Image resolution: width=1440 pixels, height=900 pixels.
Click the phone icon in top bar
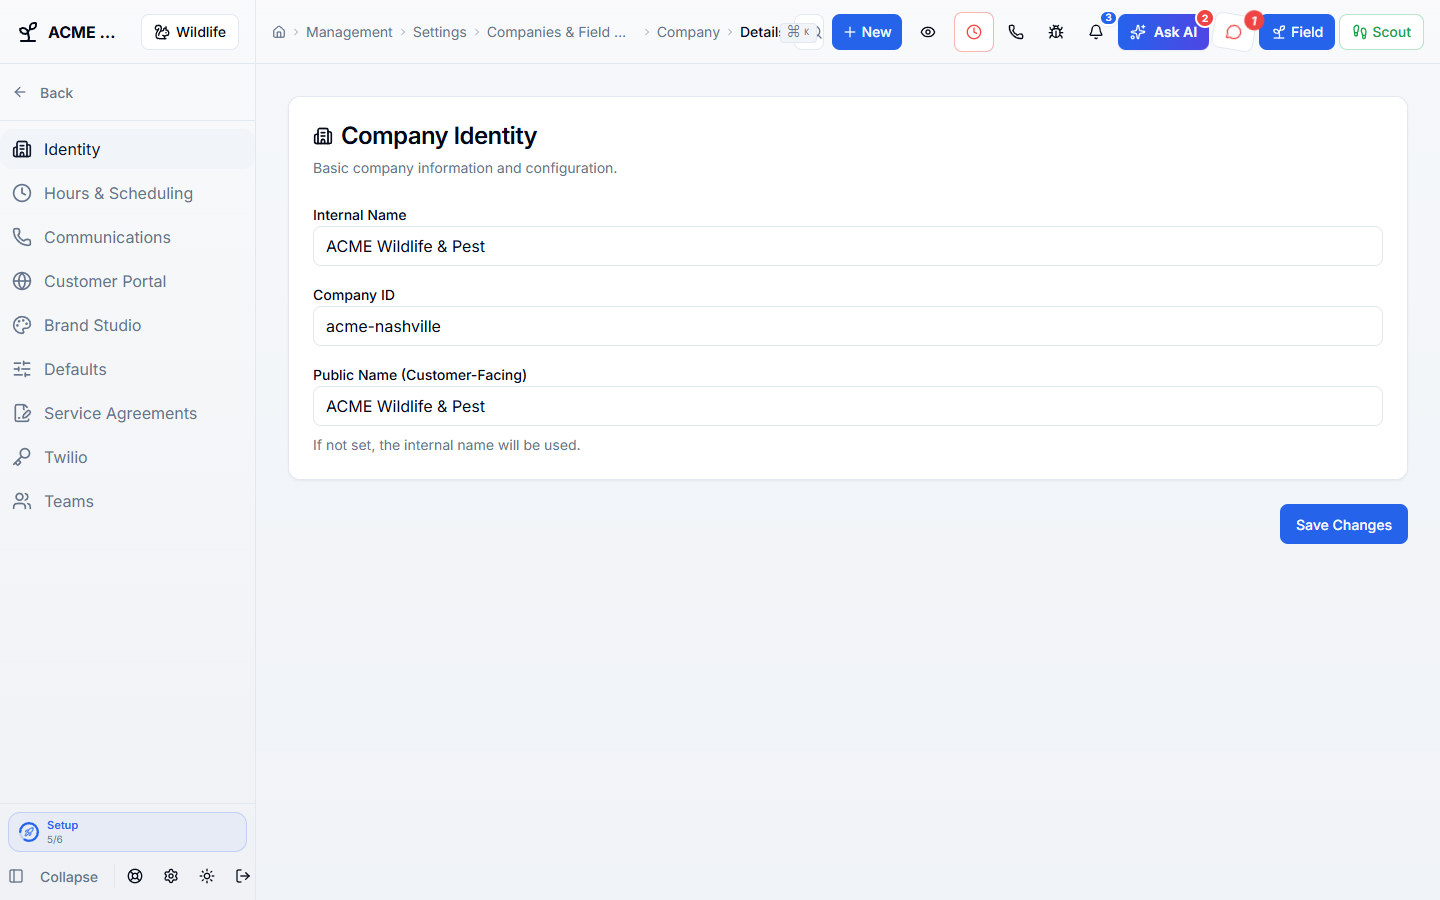pos(1016,32)
